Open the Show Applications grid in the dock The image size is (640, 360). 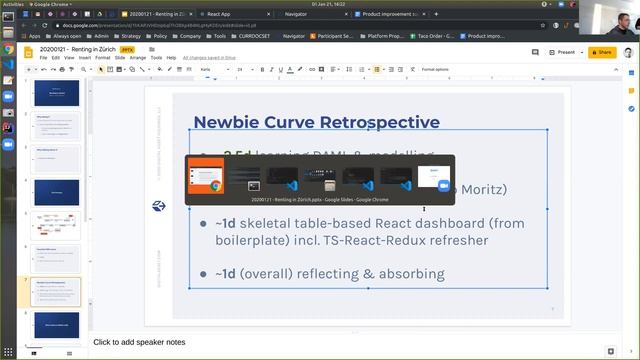8,352
